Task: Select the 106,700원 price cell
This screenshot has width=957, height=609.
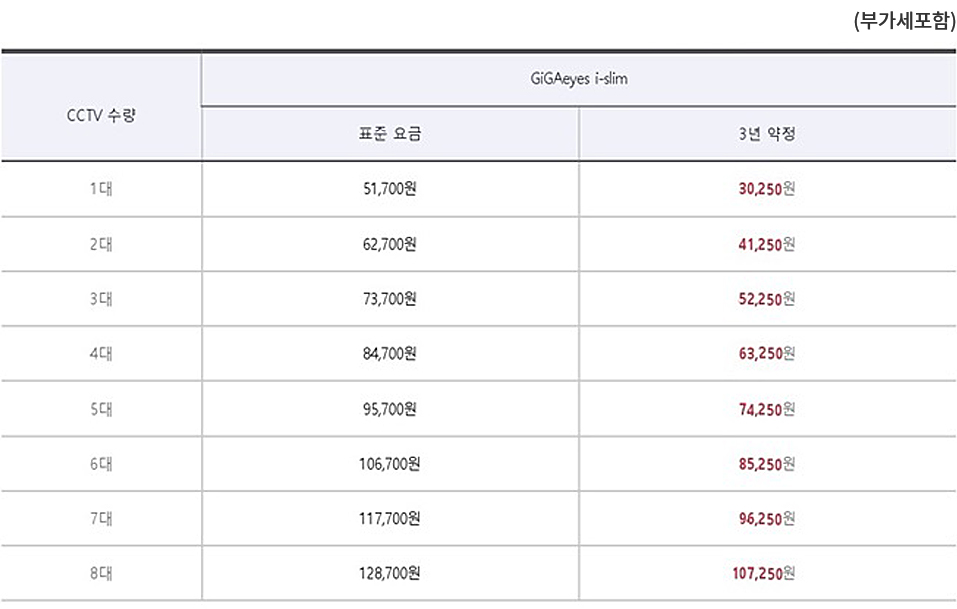Action: (390, 464)
